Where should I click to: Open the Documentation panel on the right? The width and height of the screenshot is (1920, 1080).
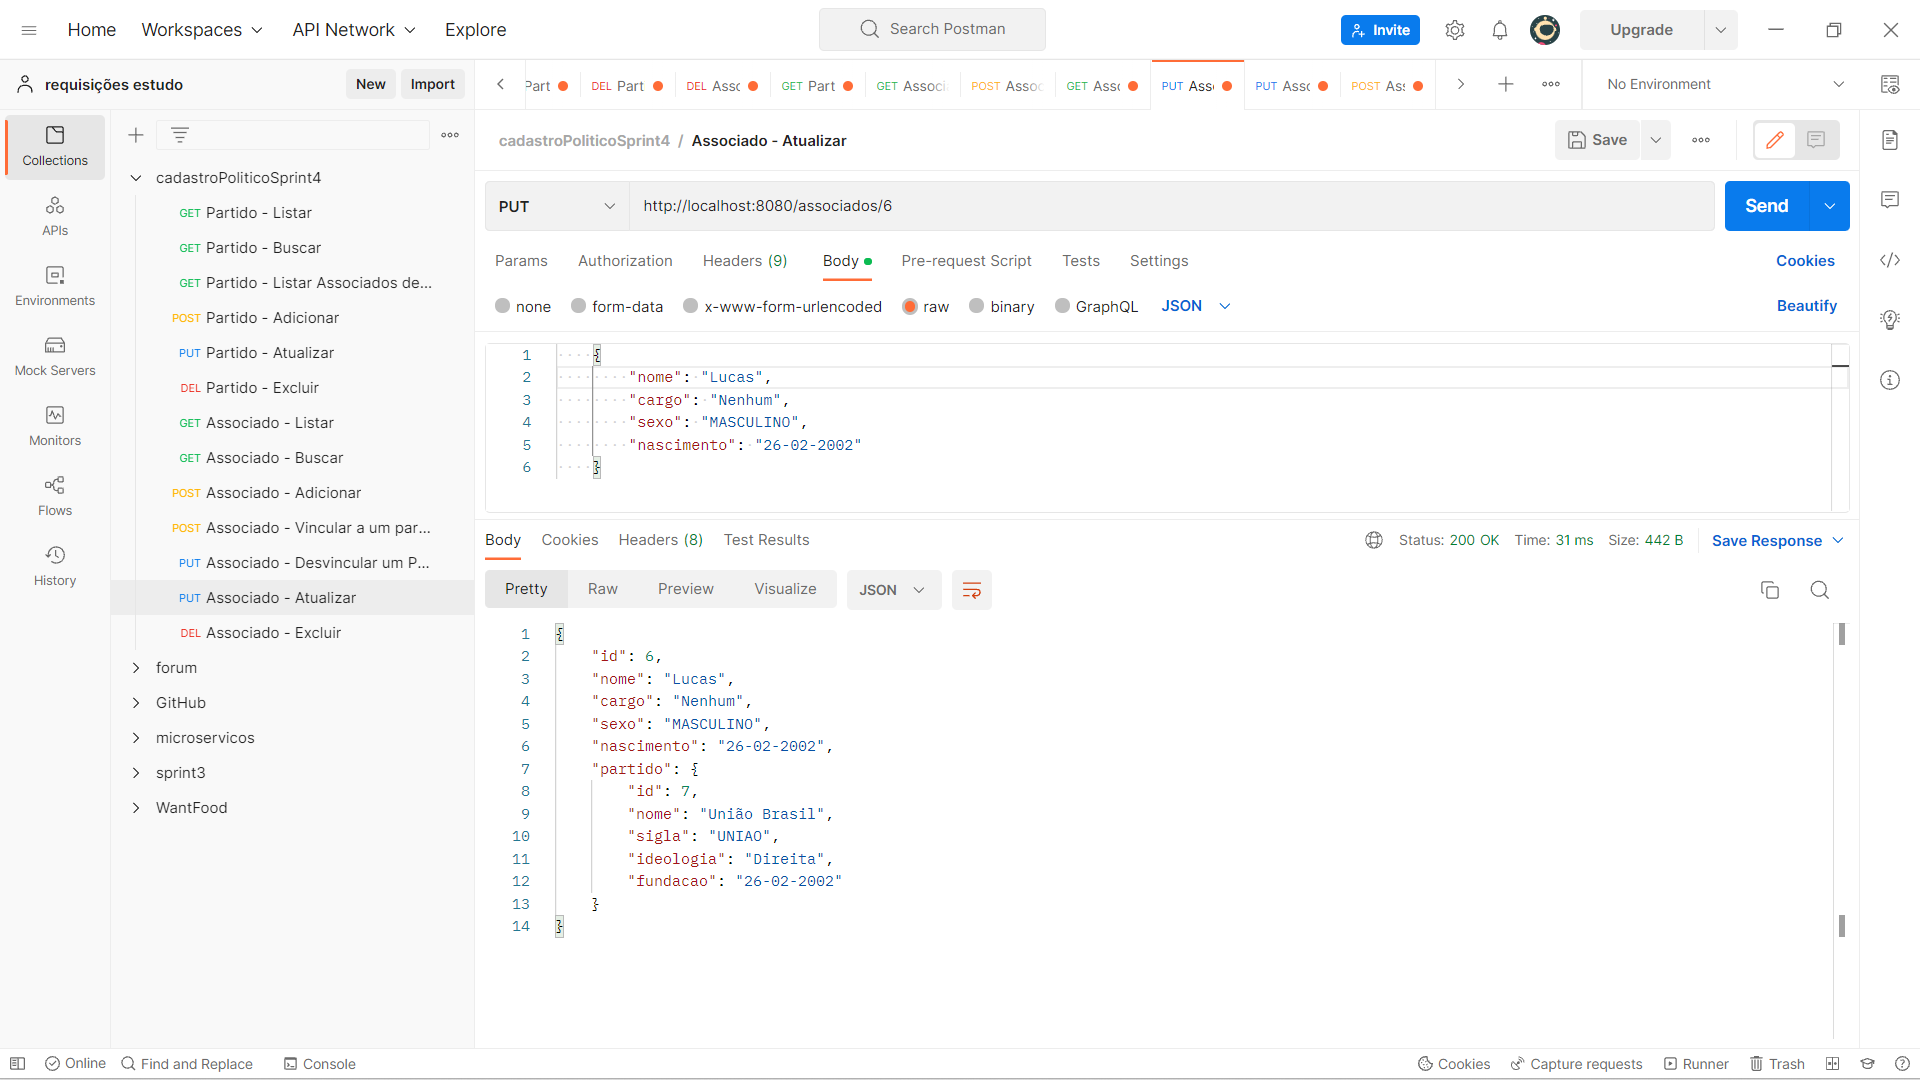pyautogui.click(x=1890, y=140)
